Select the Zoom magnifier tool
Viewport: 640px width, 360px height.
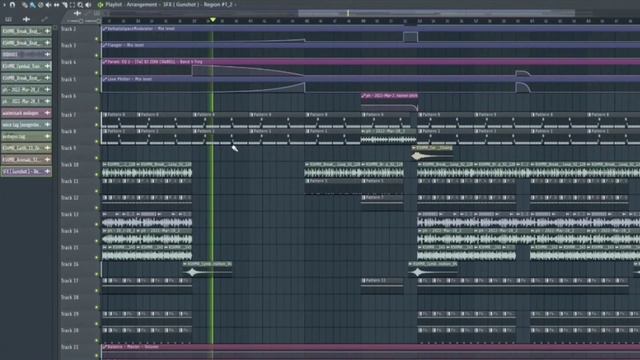(x=80, y=5)
